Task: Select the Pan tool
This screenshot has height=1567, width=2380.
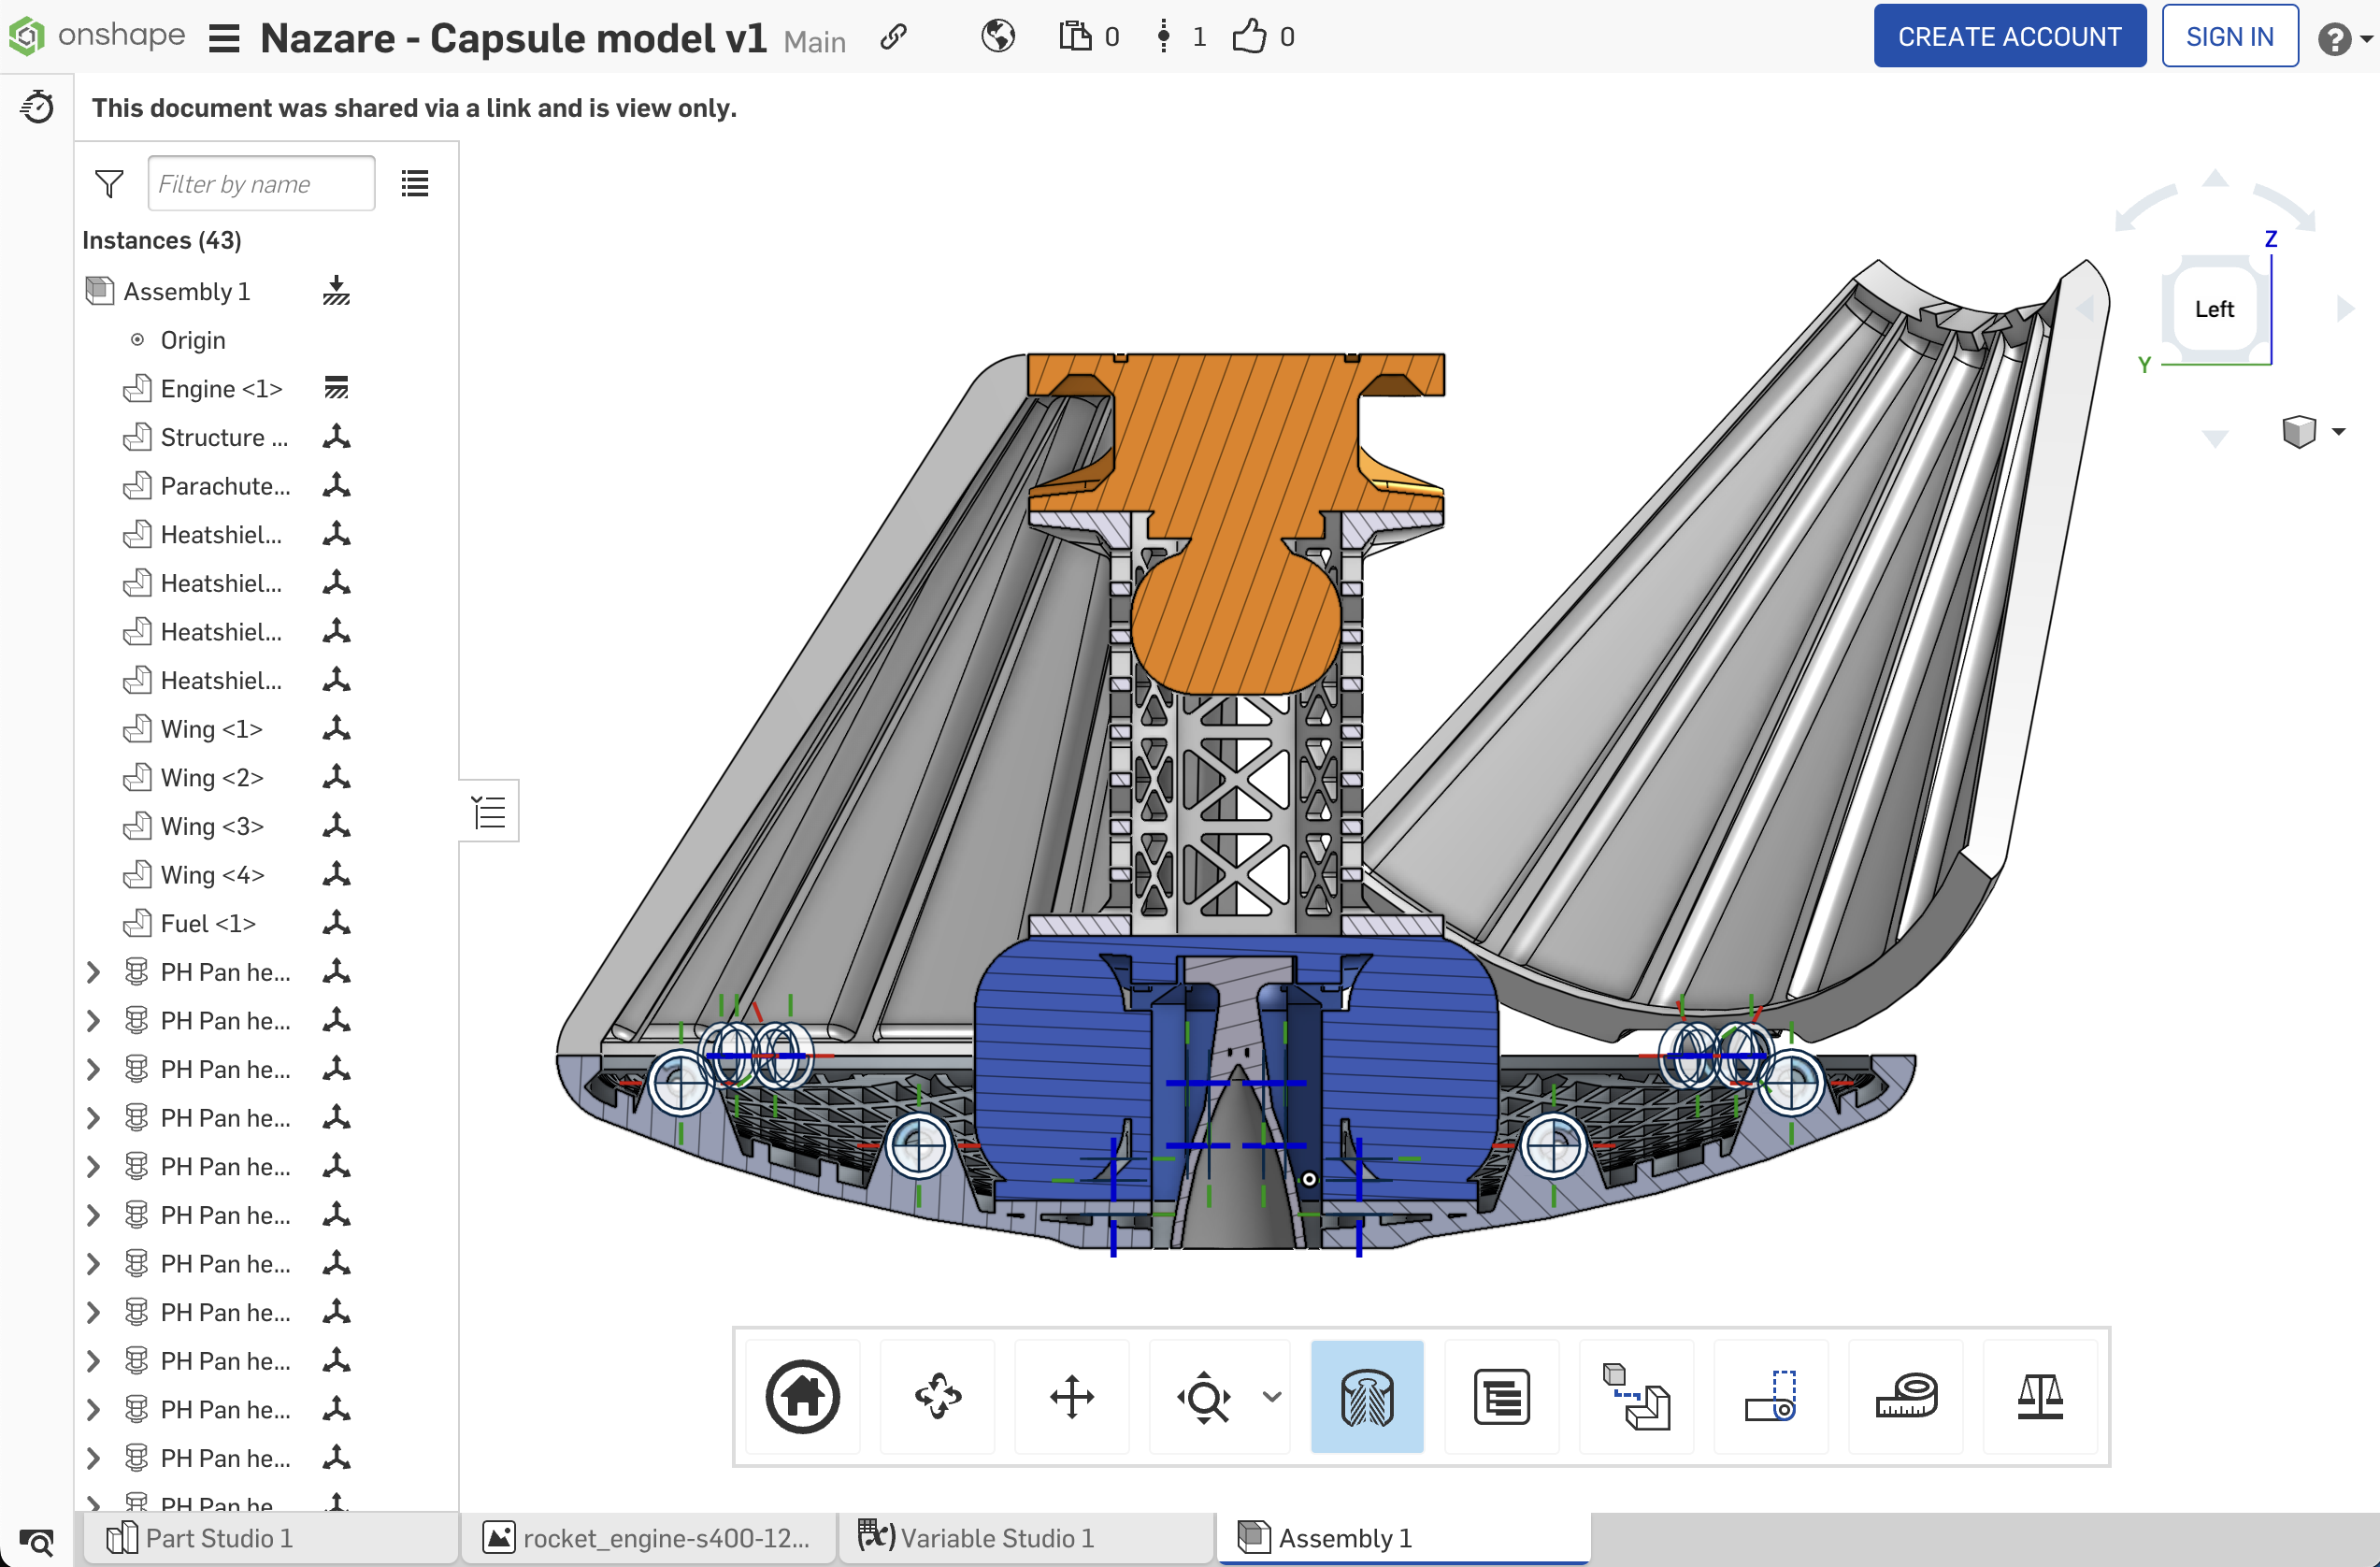Action: [1072, 1396]
